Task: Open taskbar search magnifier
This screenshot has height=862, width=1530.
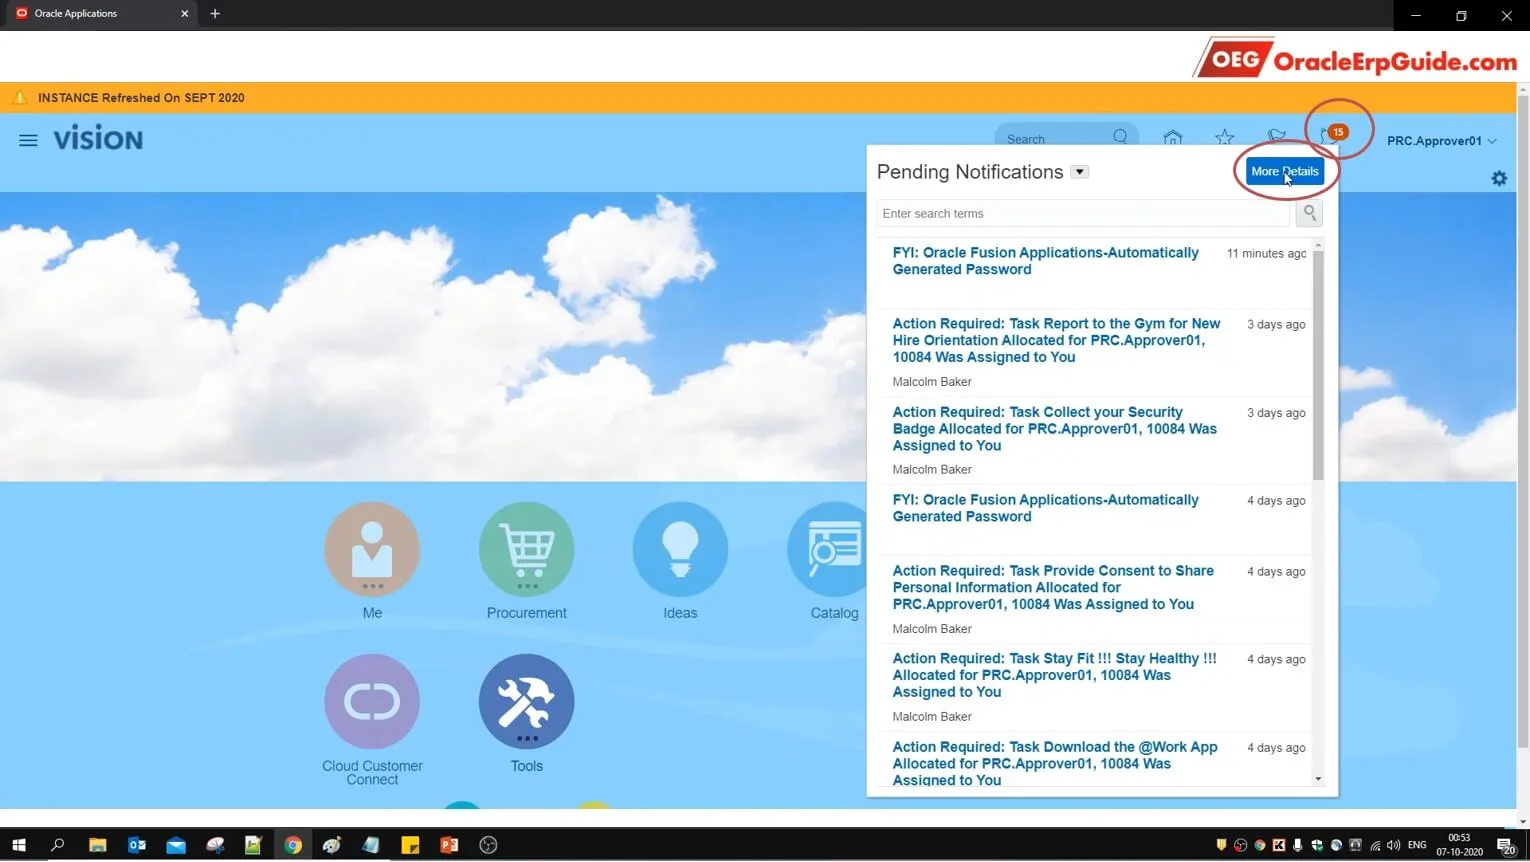Action: [58, 846]
